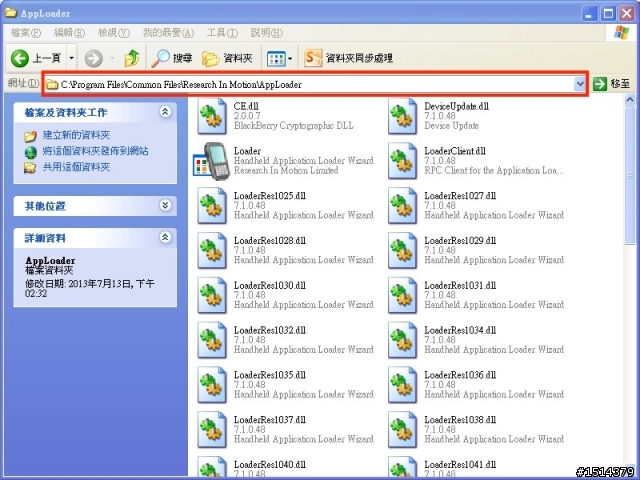640x480 pixels.
Task: Select the LoaderRes1038.dll file icon
Action: pos(402,430)
